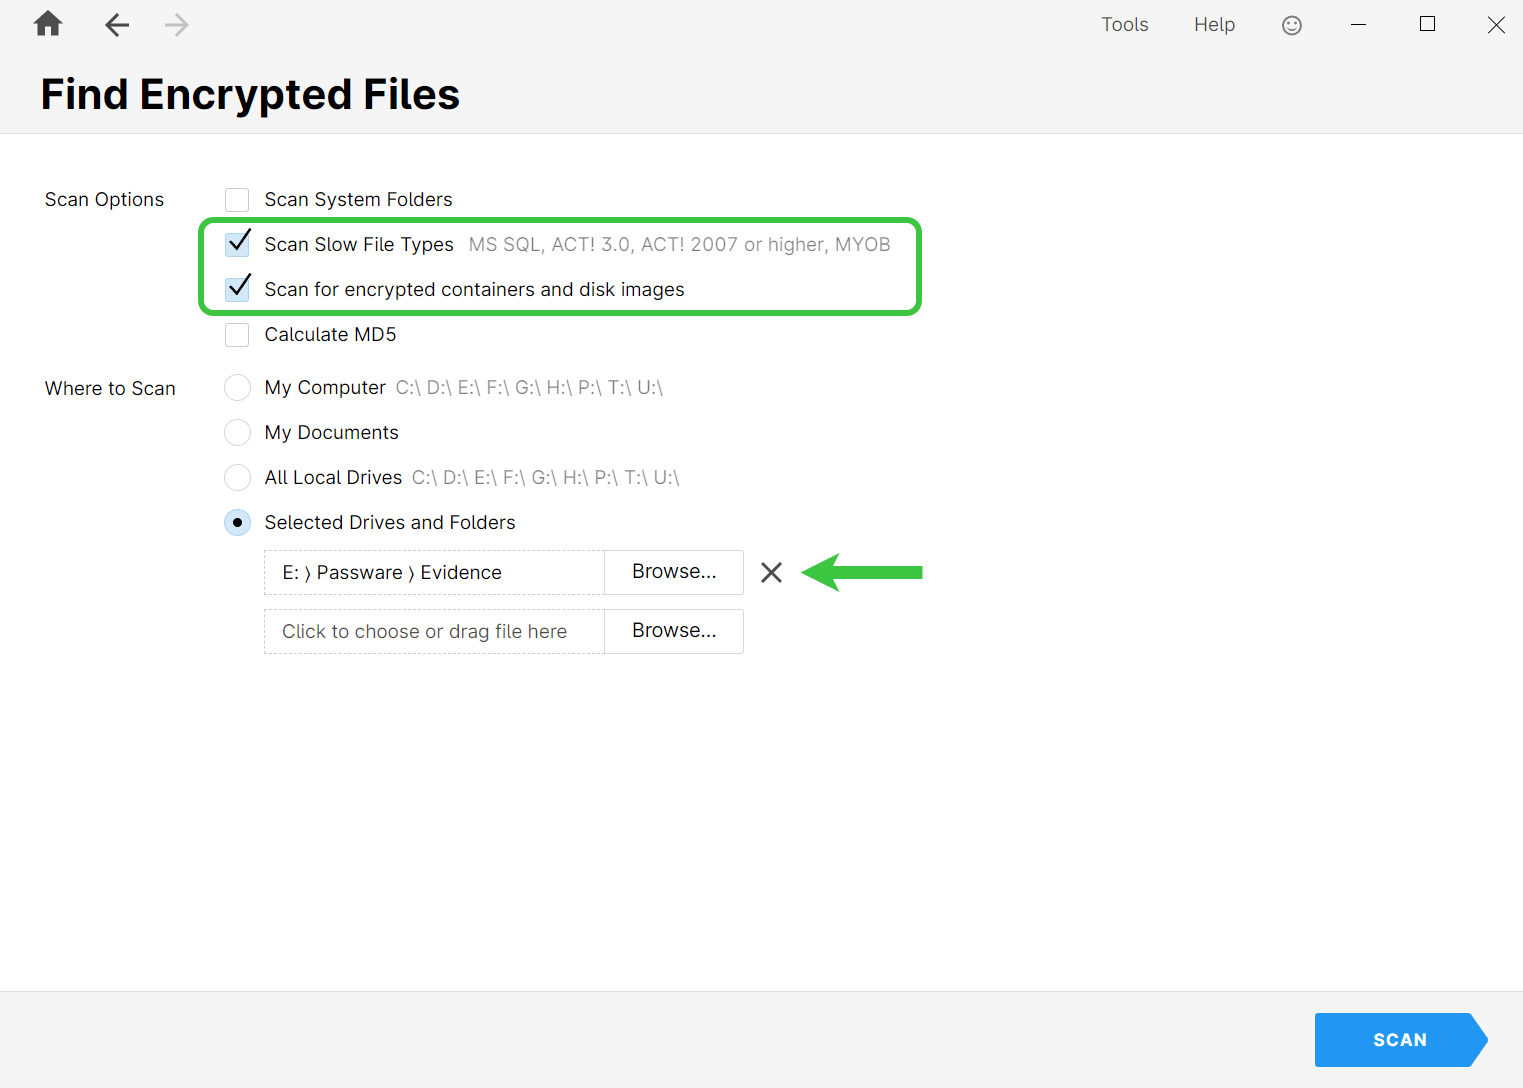The height and width of the screenshot is (1088, 1523).
Task: Tick the Calculate MD5 checkbox
Action: coord(237,335)
